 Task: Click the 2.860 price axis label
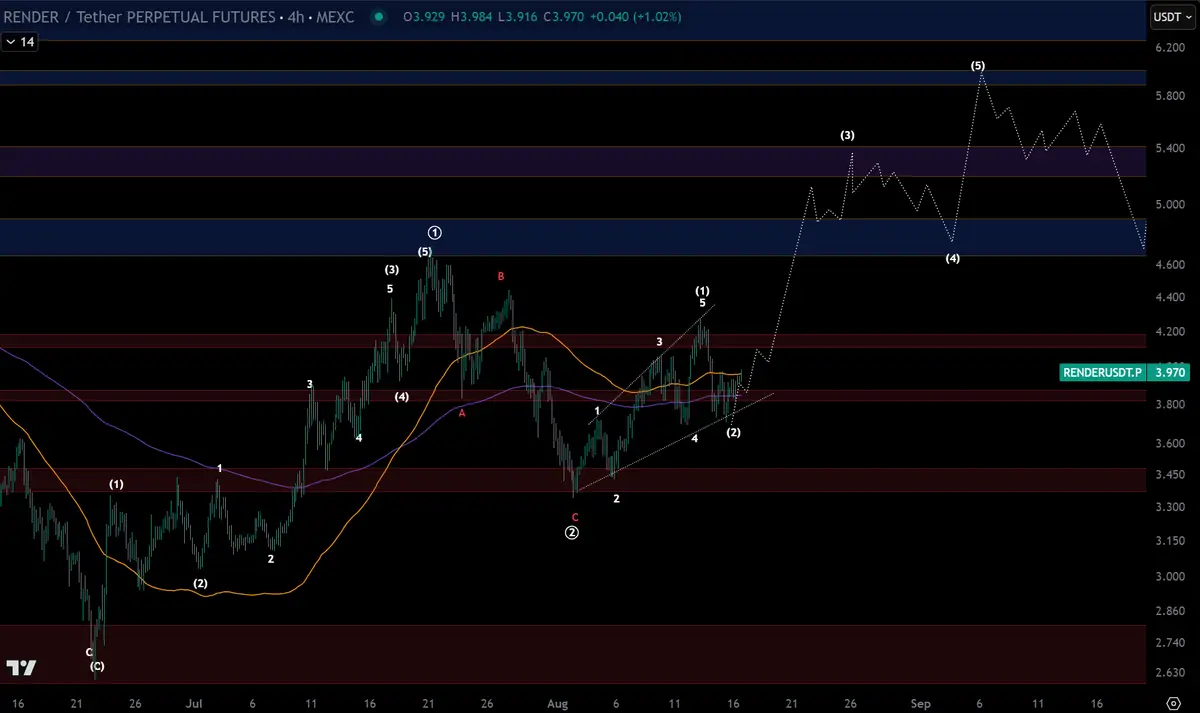point(1171,610)
